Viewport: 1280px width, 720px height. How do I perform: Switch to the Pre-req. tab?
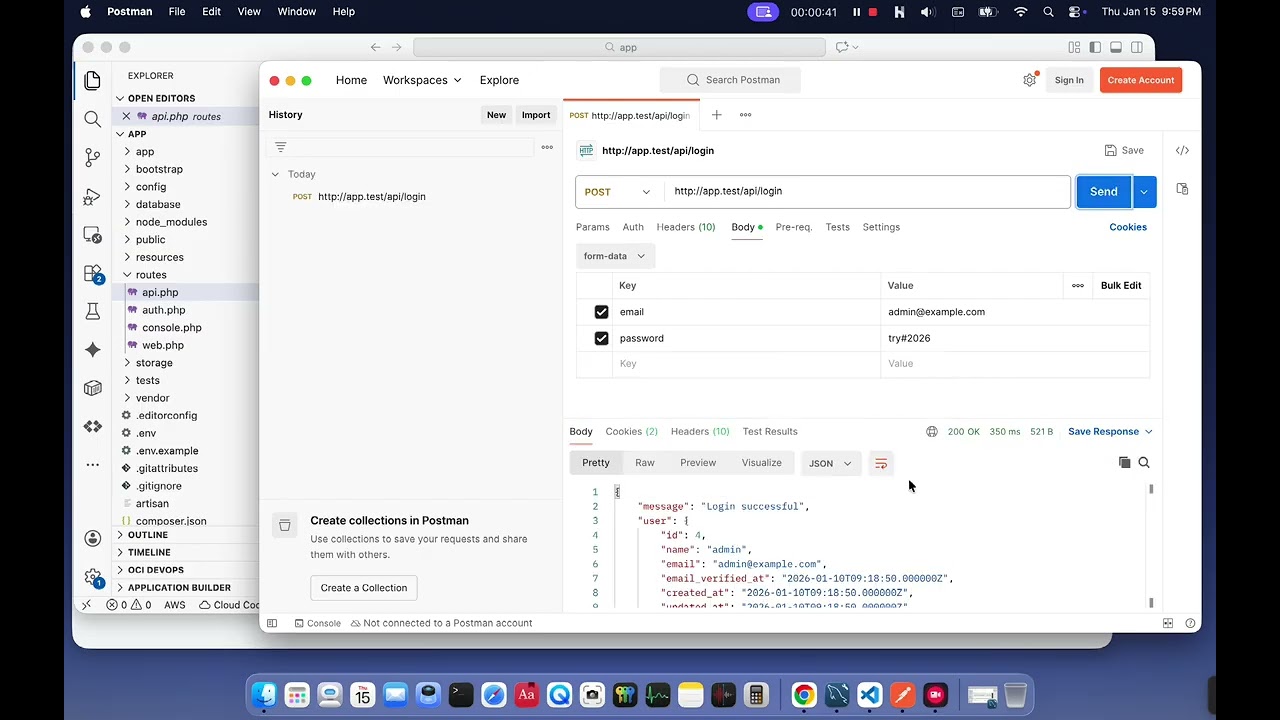tap(794, 227)
